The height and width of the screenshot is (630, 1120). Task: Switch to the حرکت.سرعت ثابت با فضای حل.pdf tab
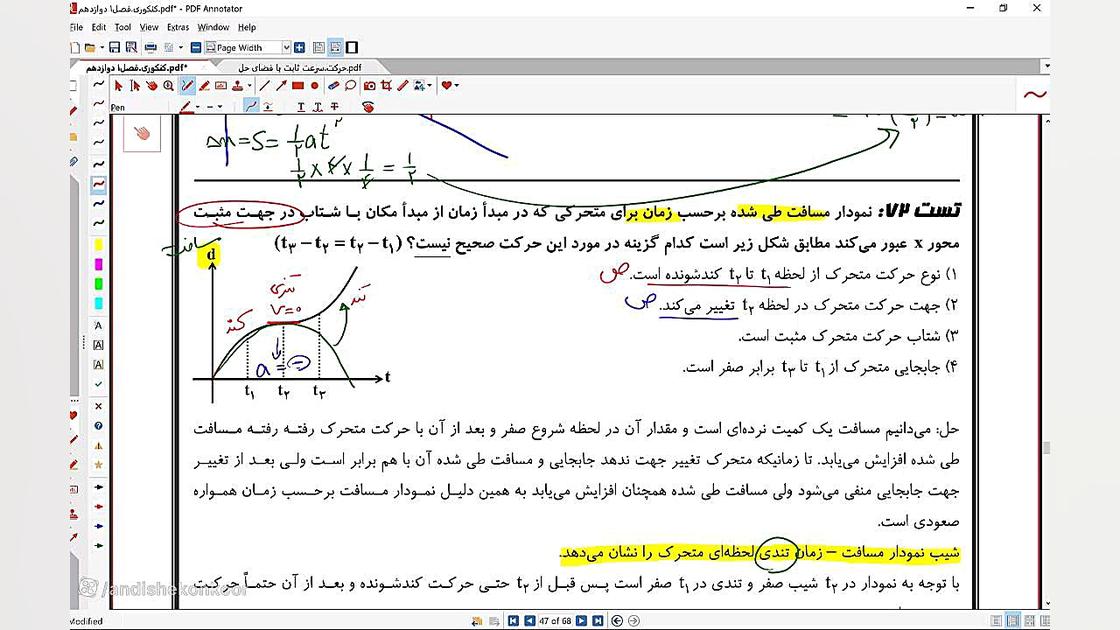(x=300, y=67)
